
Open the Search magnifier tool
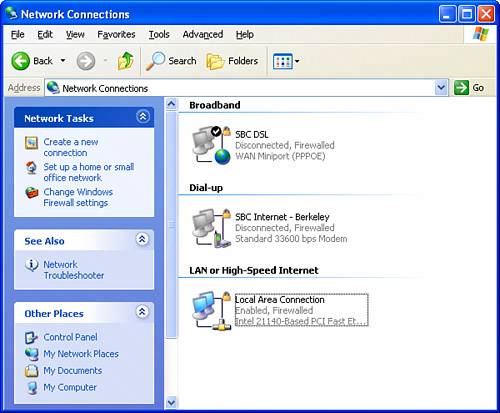(x=155, y=61)
